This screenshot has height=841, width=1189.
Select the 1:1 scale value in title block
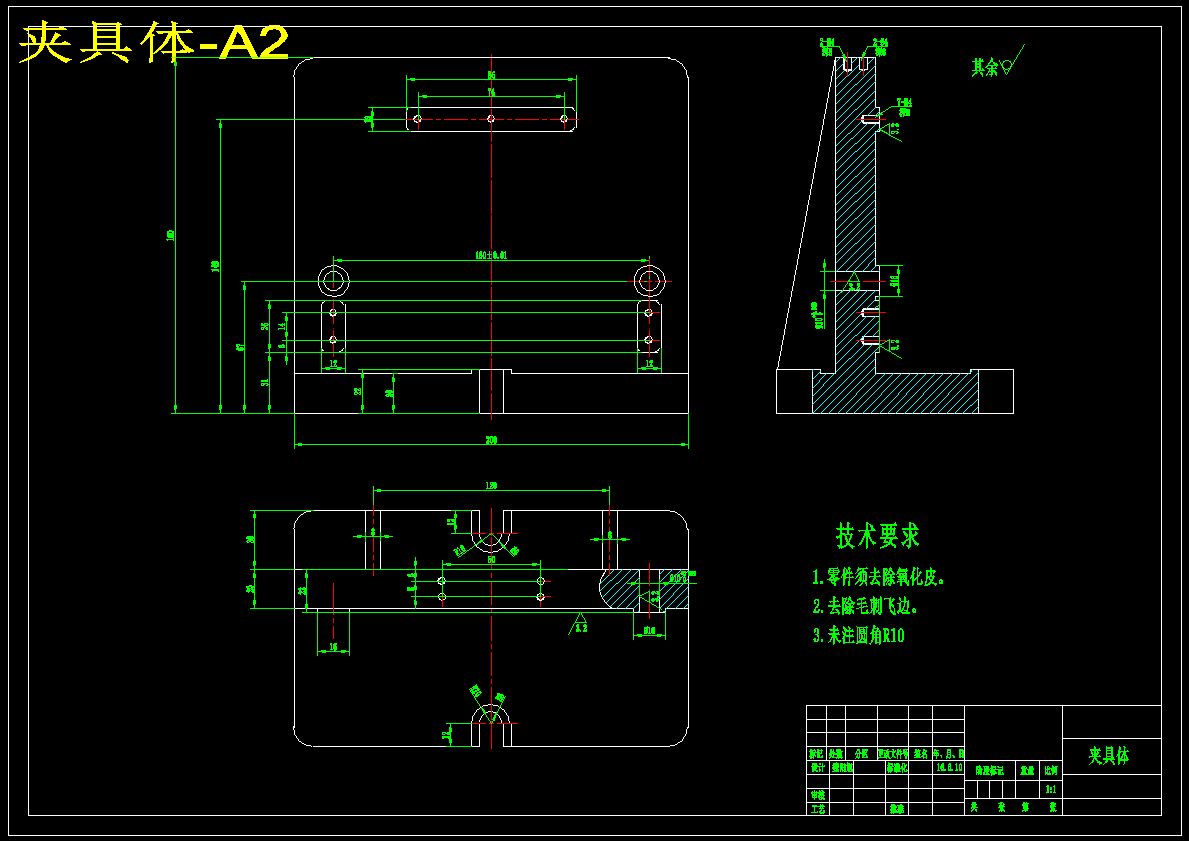[1050, 789]
